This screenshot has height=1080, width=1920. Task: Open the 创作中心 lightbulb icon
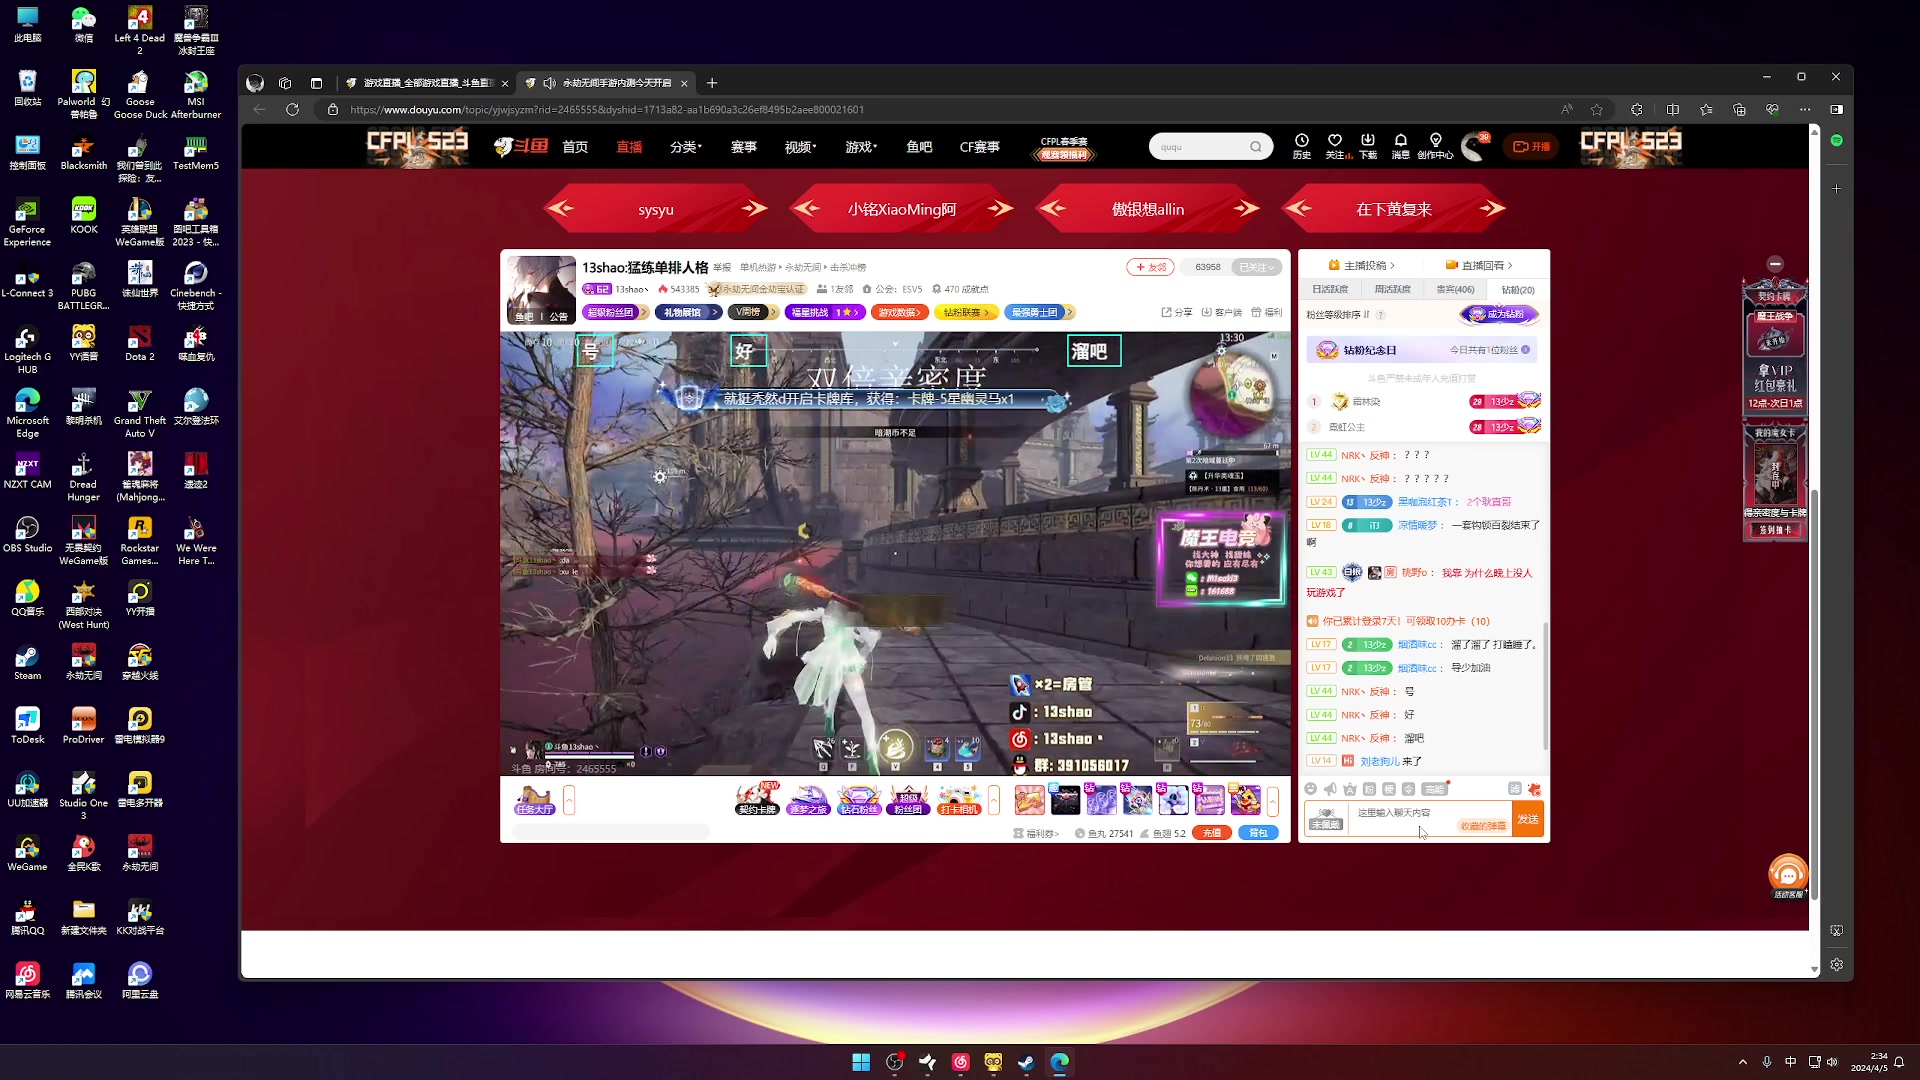coord(1435,146)
